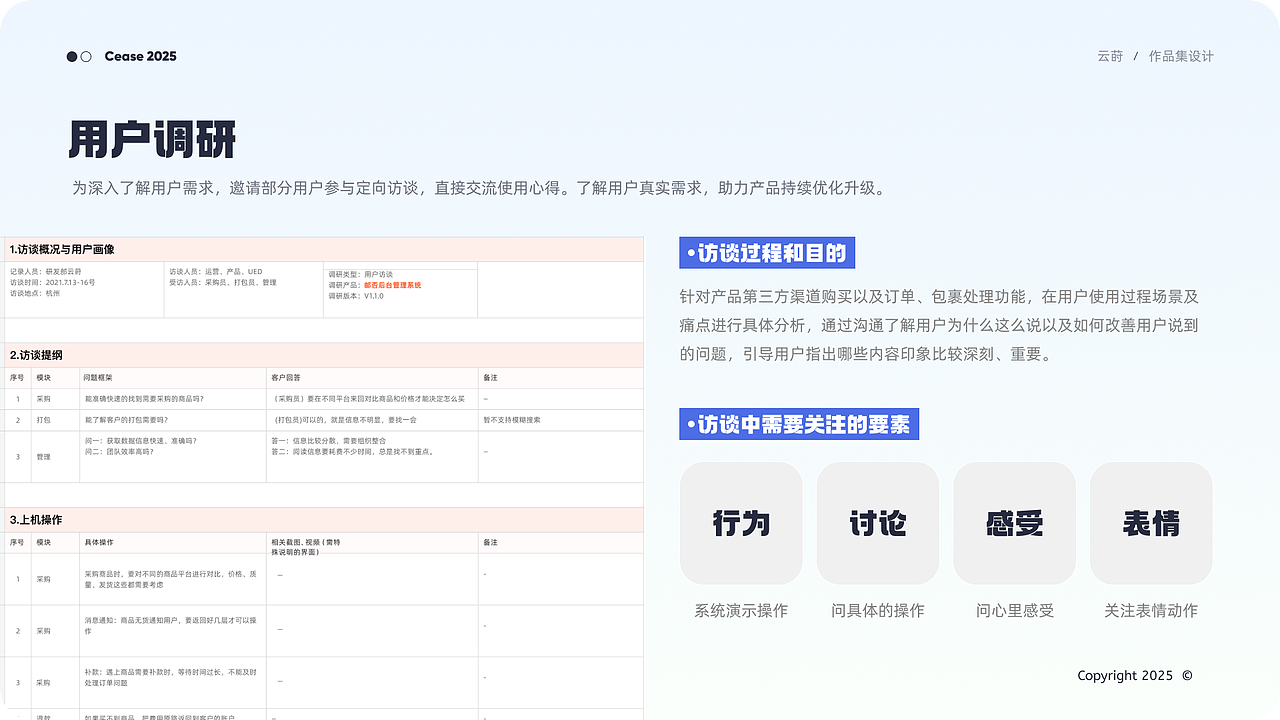Click the blue 访谈中需要关注的要素 banner

tap(799, 423)
